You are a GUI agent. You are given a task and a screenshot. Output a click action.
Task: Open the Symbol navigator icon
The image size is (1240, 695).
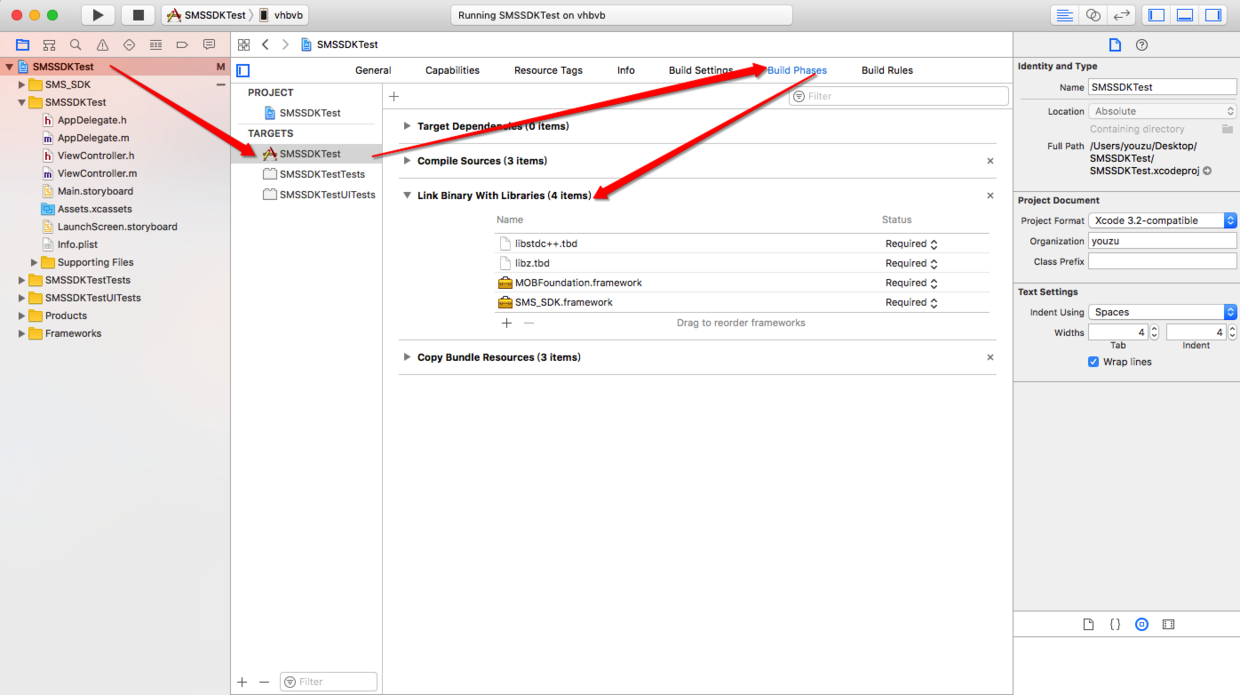pyautogui.click(x=48, y=44)
